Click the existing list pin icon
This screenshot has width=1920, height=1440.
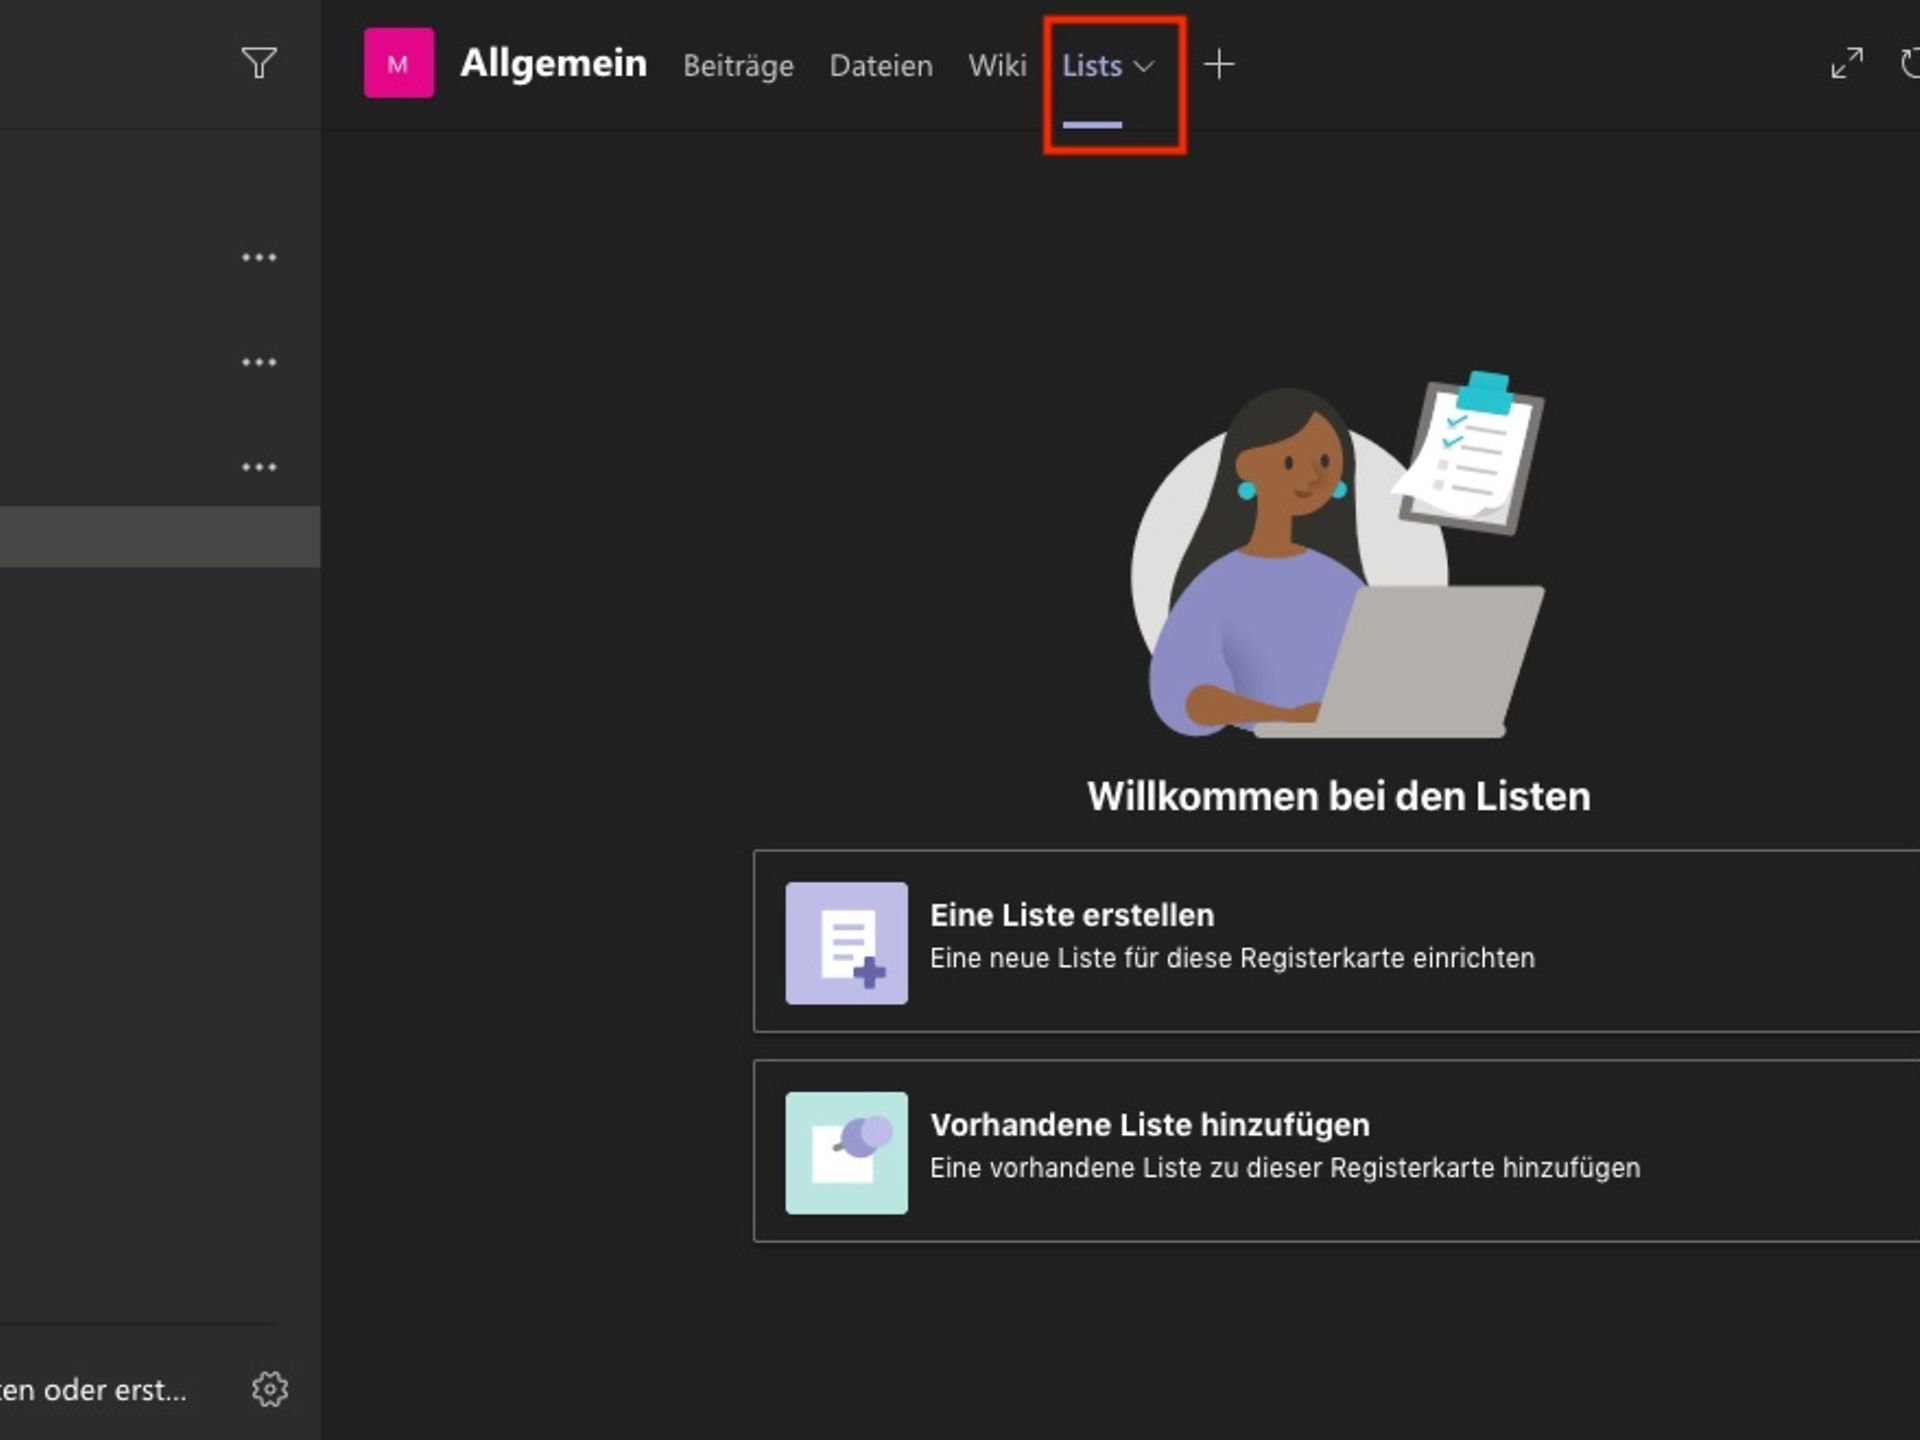[846, 1152]
